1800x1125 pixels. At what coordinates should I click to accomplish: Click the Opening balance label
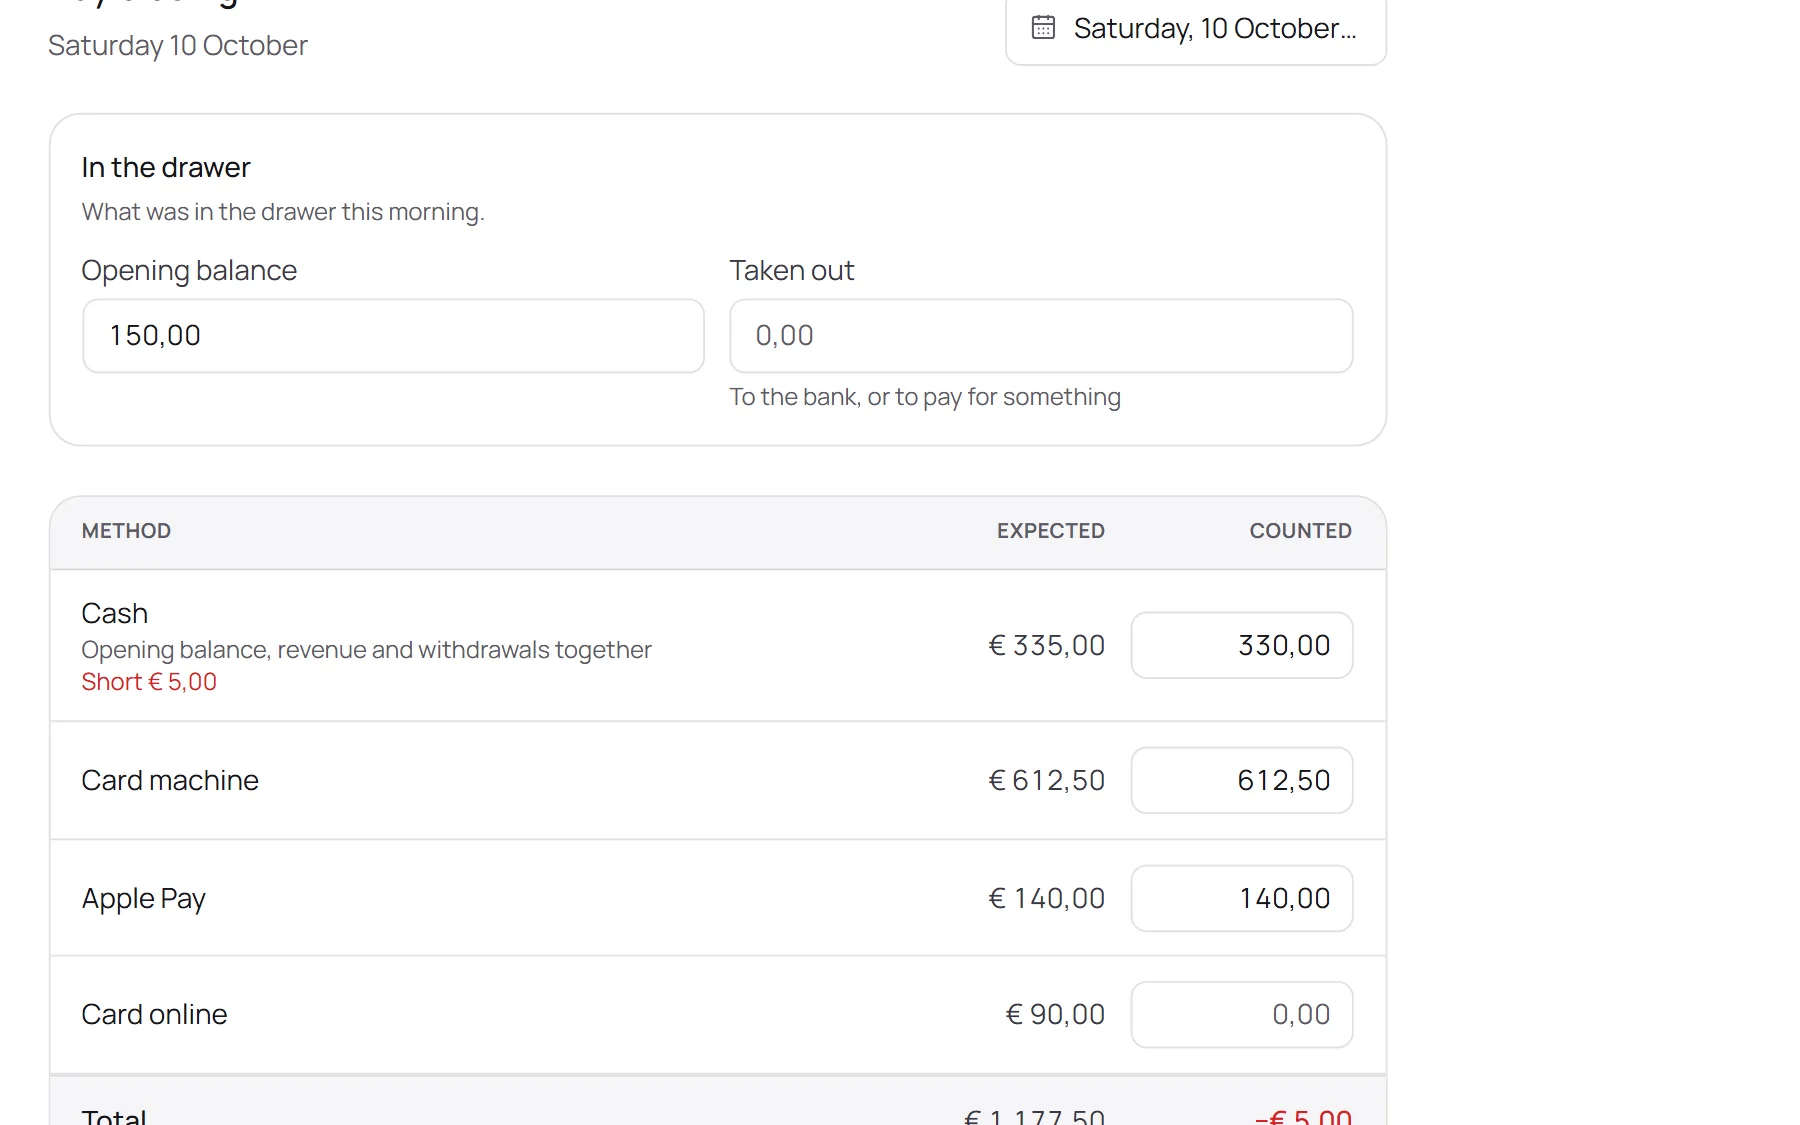pyautogui.click(x=189, y=271)
